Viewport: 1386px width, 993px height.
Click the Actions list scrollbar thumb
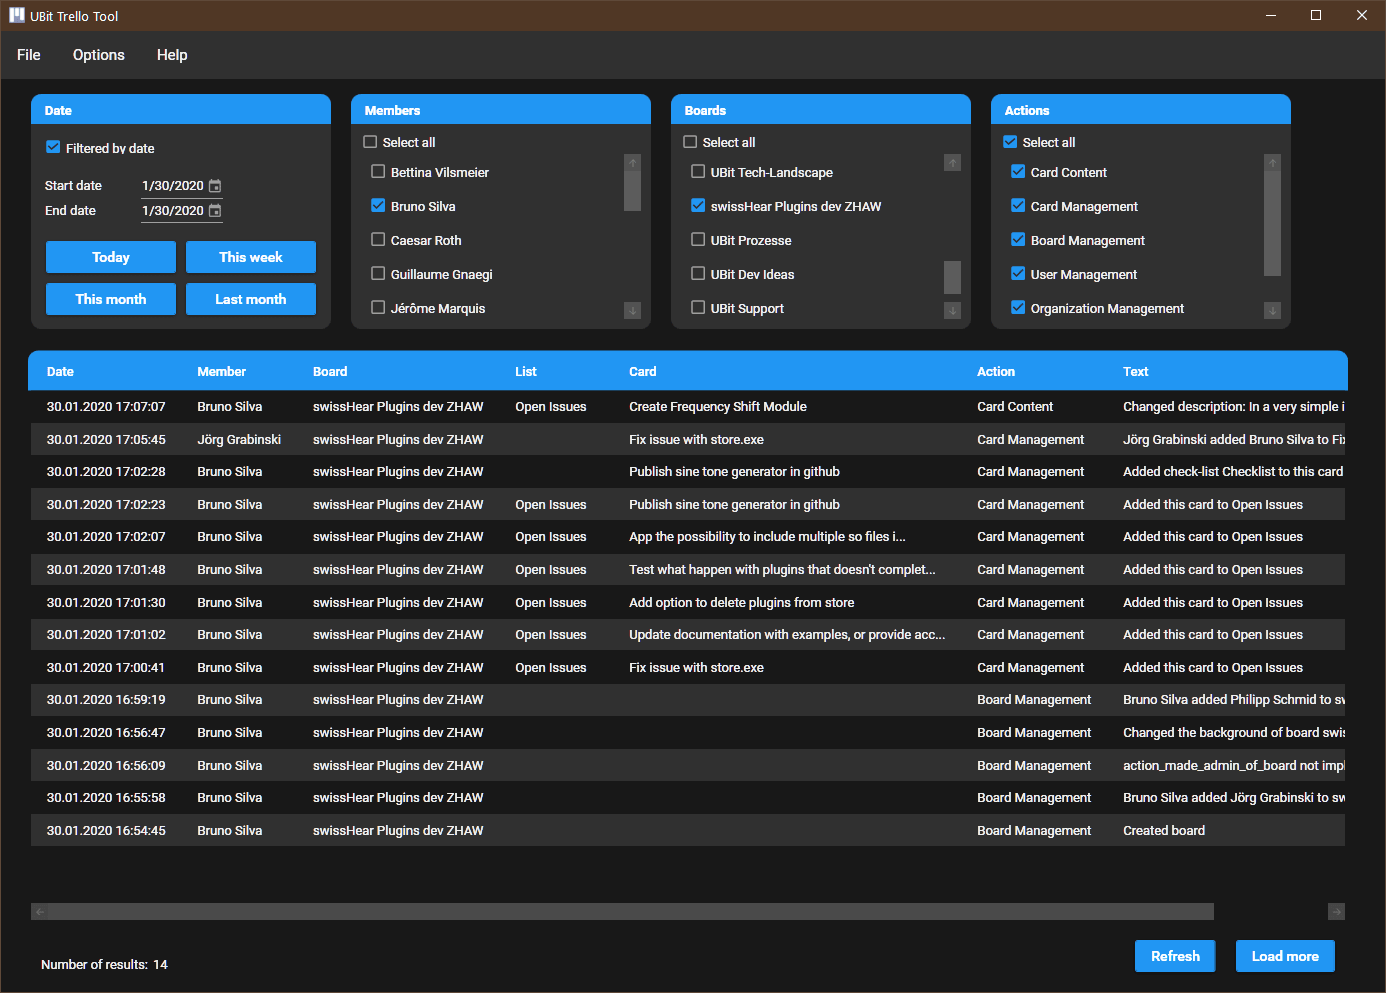[1272, 223]
